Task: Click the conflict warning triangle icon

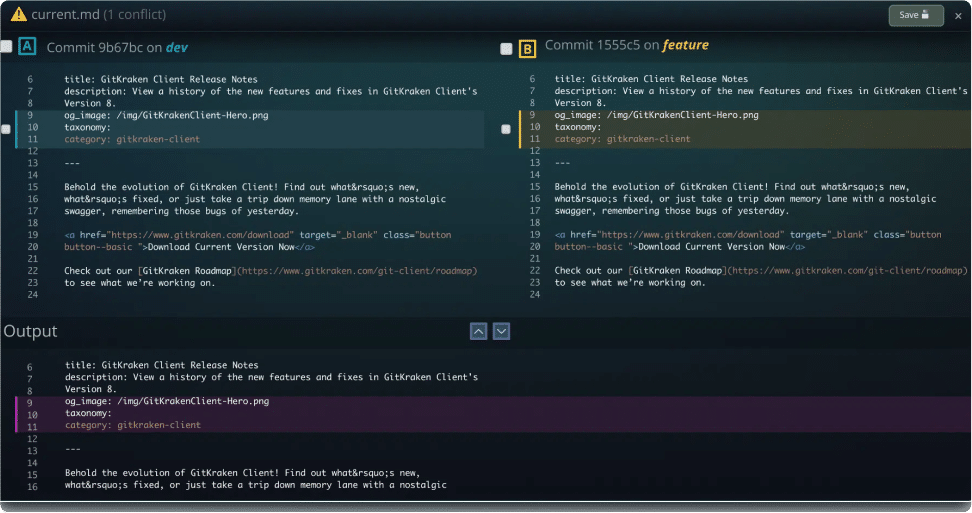Action: tap(19, 14)
